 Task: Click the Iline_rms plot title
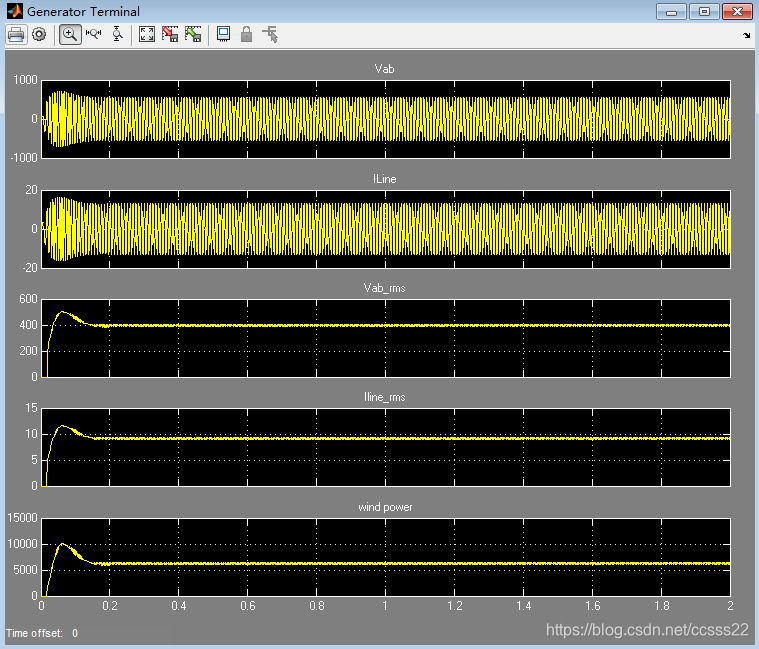(385, 397)
